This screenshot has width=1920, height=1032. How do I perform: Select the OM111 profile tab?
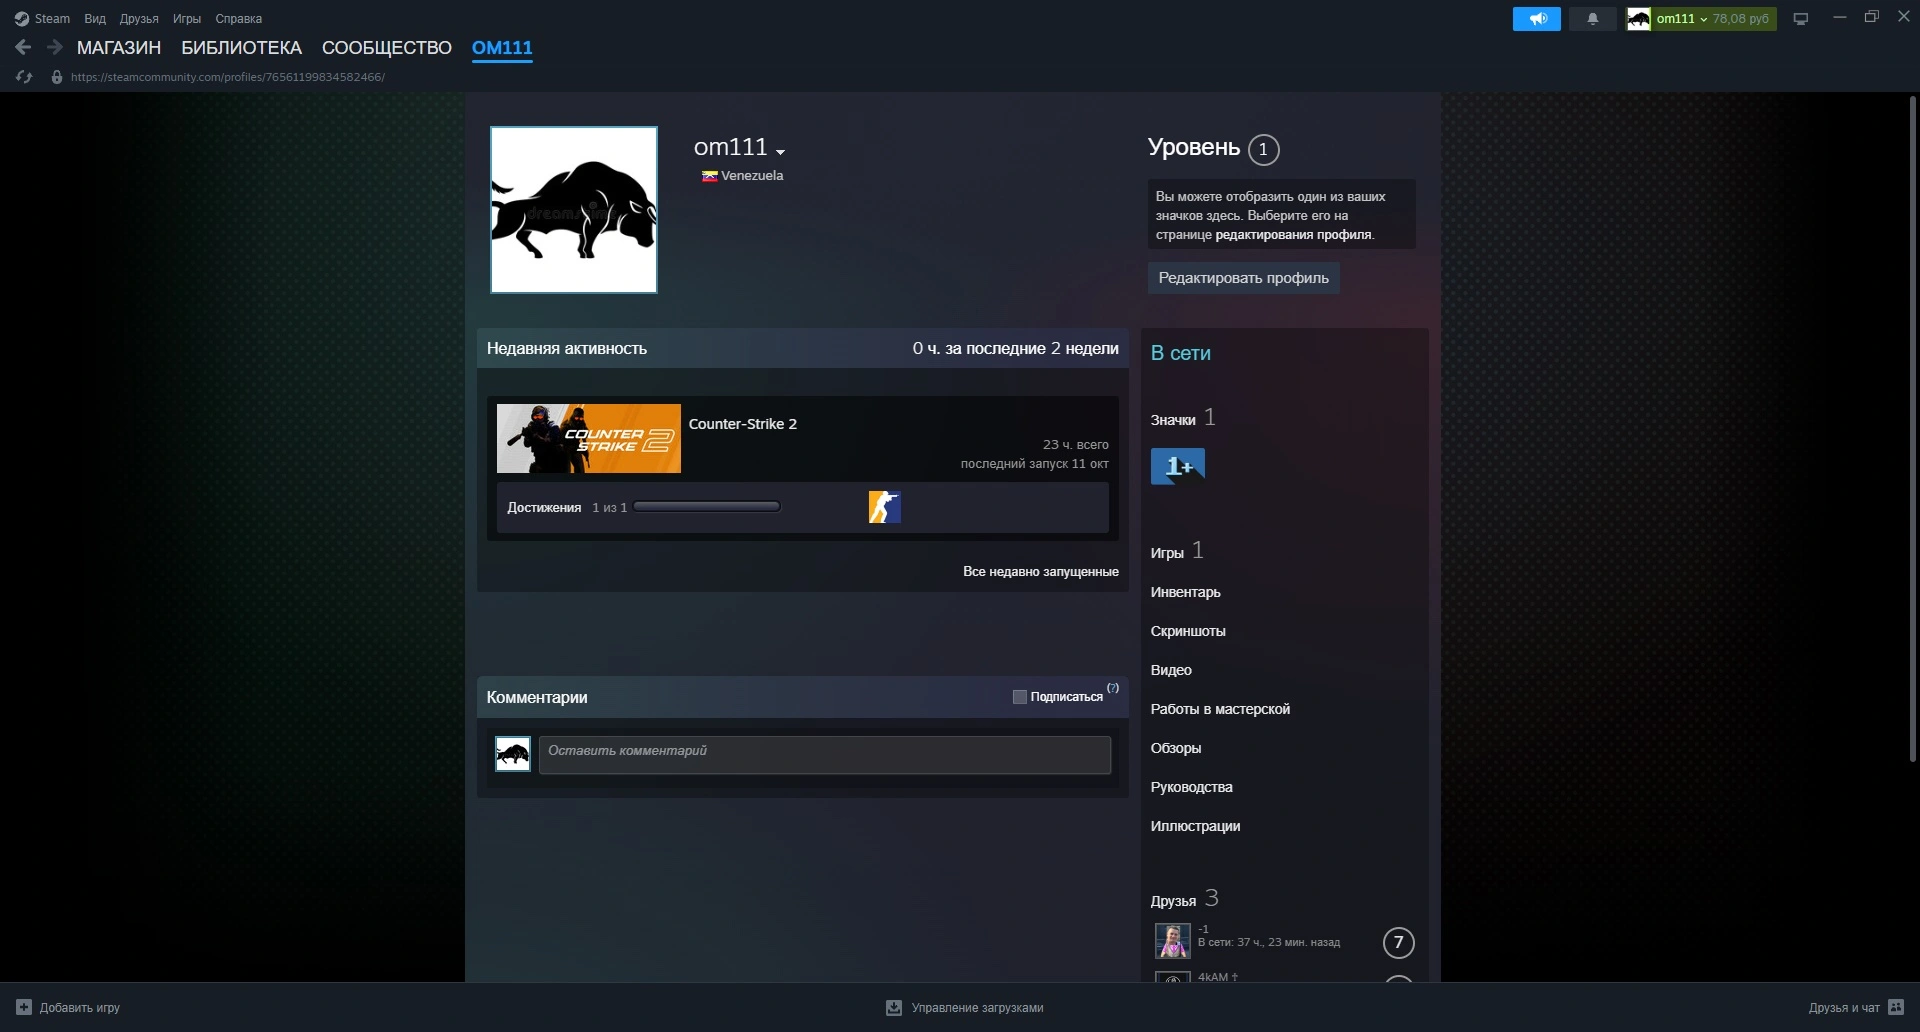[x=502, y=48]
